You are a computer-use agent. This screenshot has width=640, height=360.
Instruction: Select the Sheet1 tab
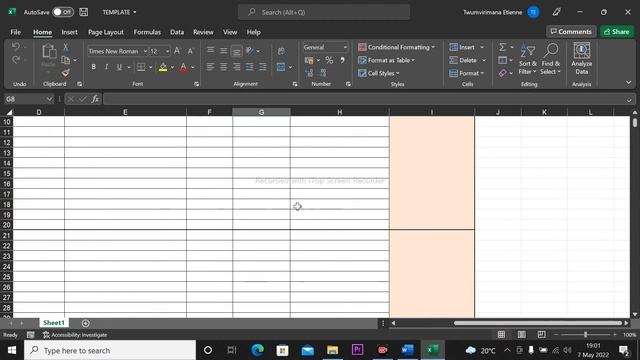(x=54, y=323)
